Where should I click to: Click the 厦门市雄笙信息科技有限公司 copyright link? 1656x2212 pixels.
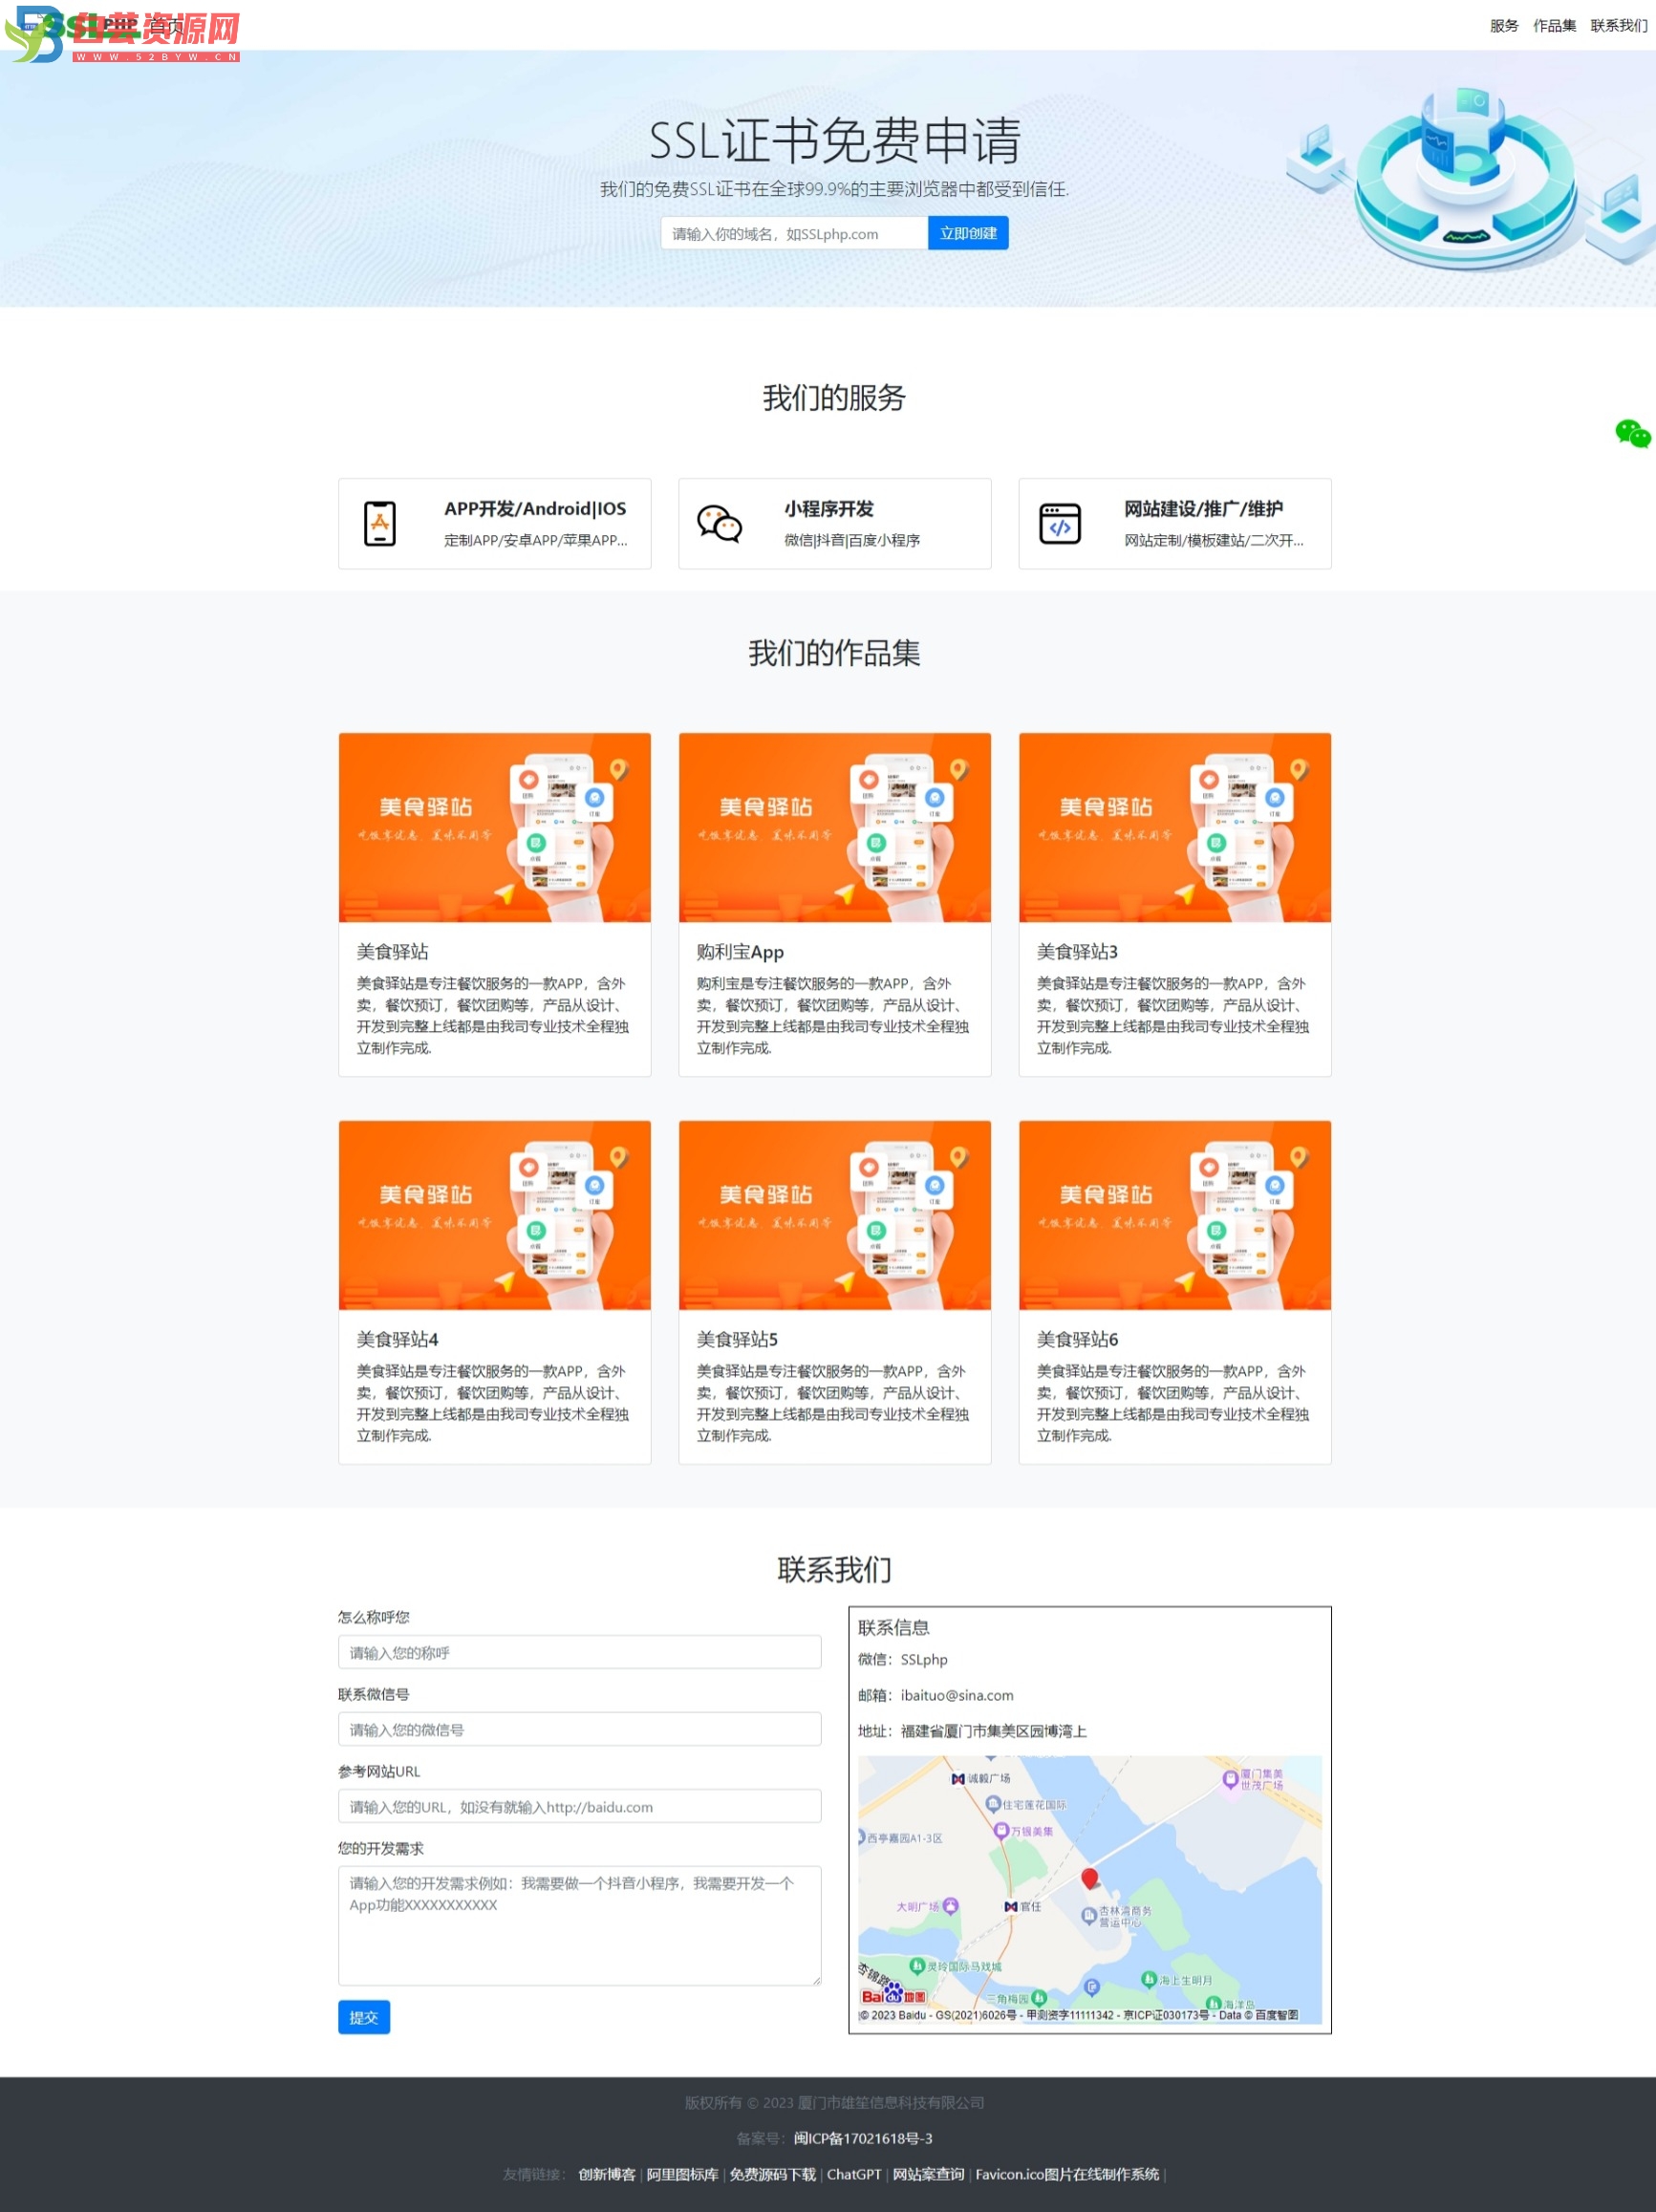(891, 2102)
